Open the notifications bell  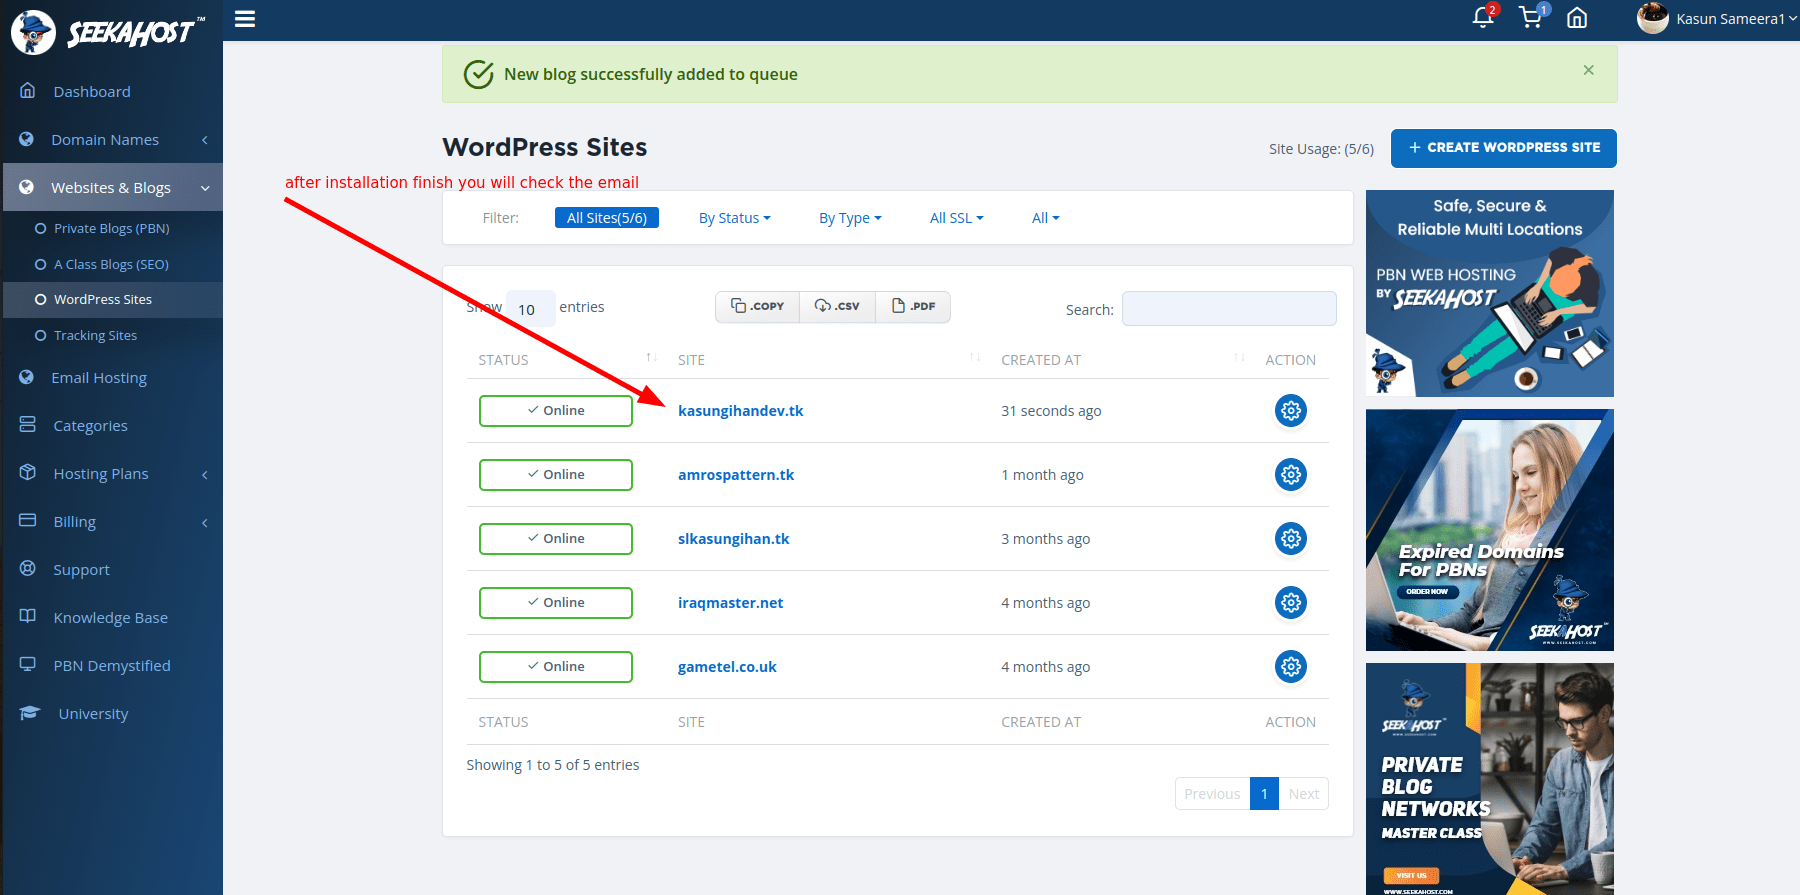coord(1483,17)
